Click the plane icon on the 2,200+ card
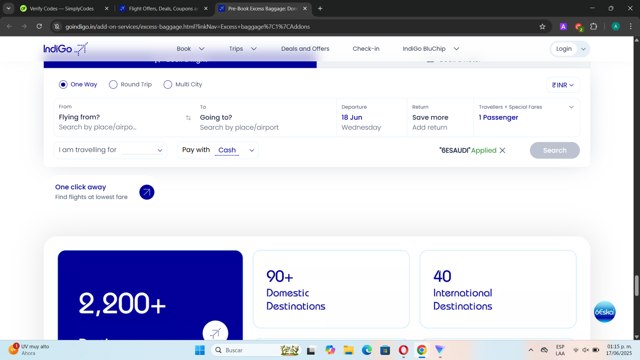 click(x=215, y=332)
